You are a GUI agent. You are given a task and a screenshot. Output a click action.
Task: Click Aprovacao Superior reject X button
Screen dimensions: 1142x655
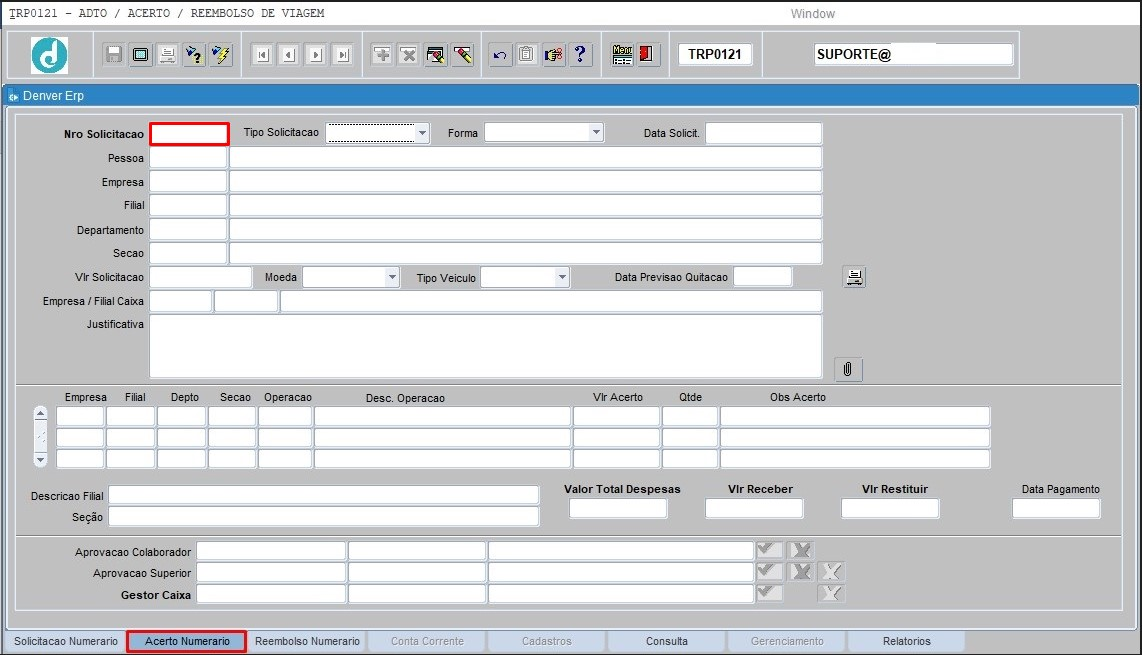(x=800, y=571)
